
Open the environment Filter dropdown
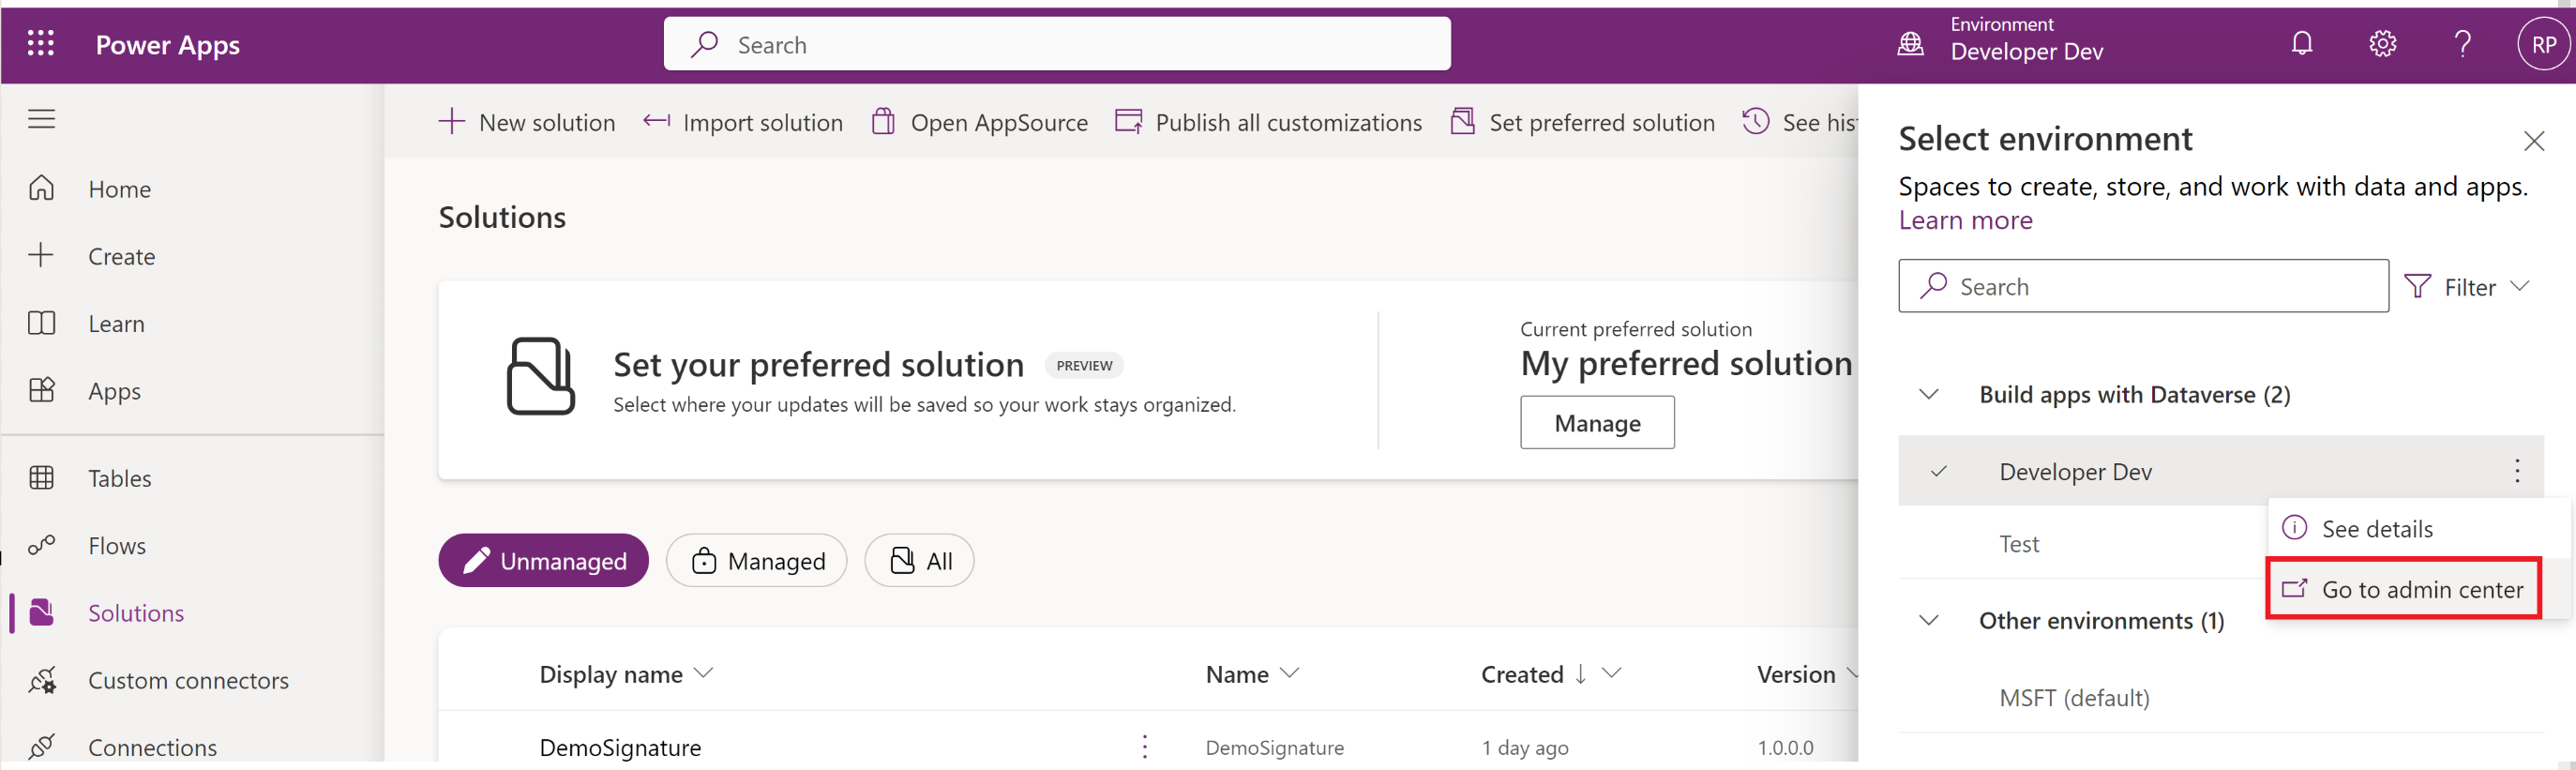2466,287
